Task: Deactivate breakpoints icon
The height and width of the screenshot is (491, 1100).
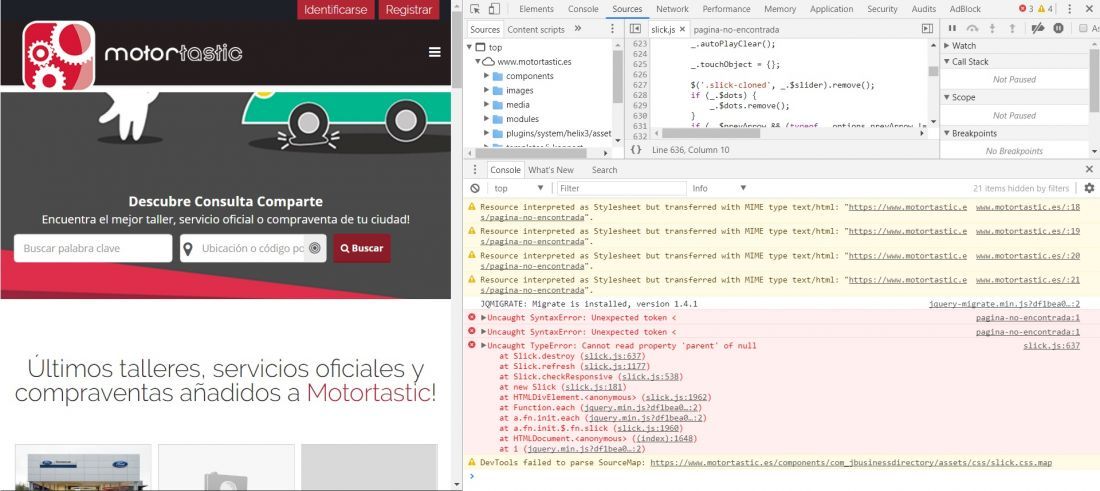Action: tap(1038, 28)
